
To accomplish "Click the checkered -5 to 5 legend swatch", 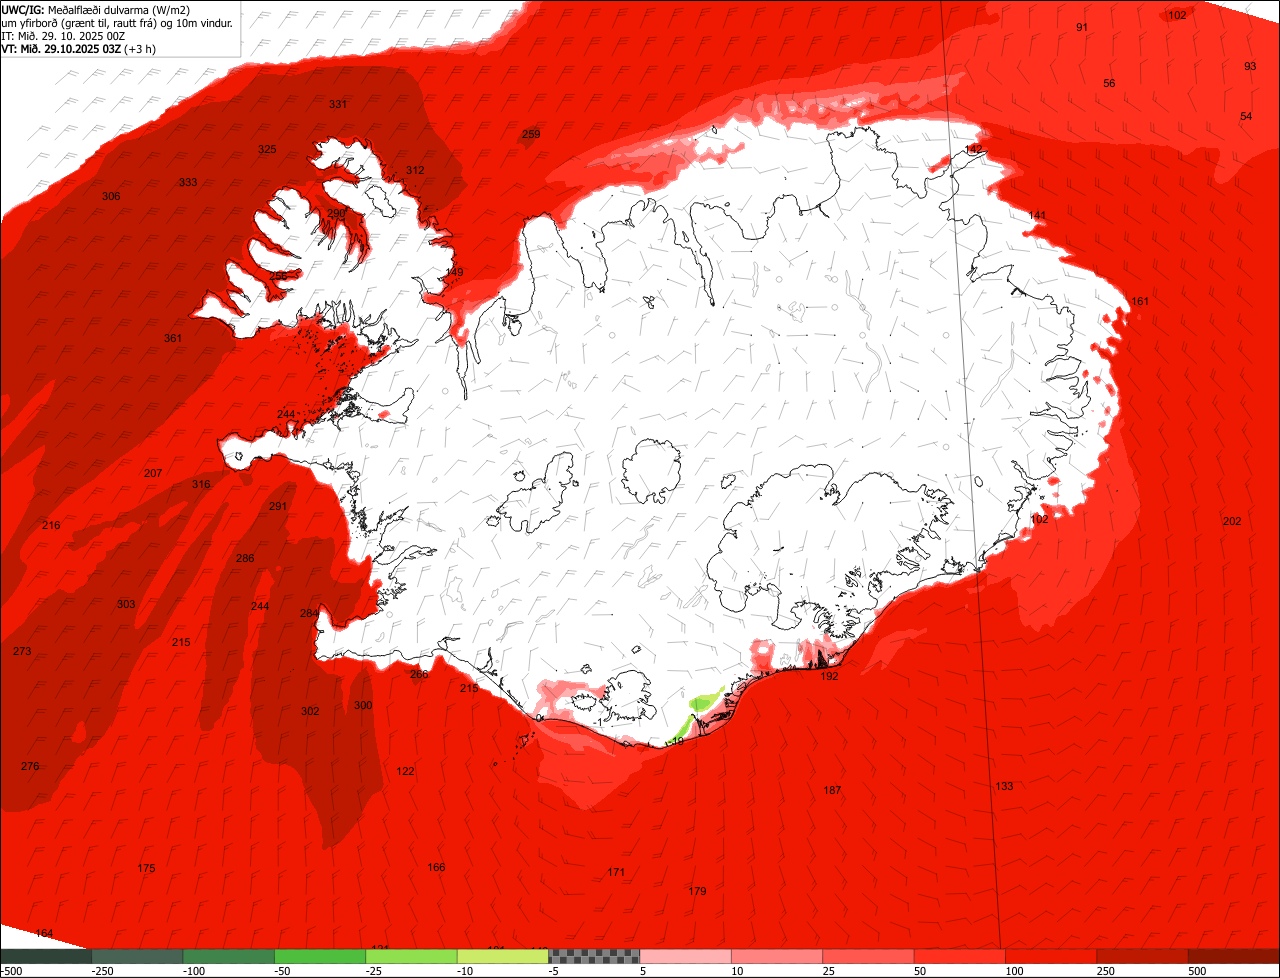I will click(594, 956).
